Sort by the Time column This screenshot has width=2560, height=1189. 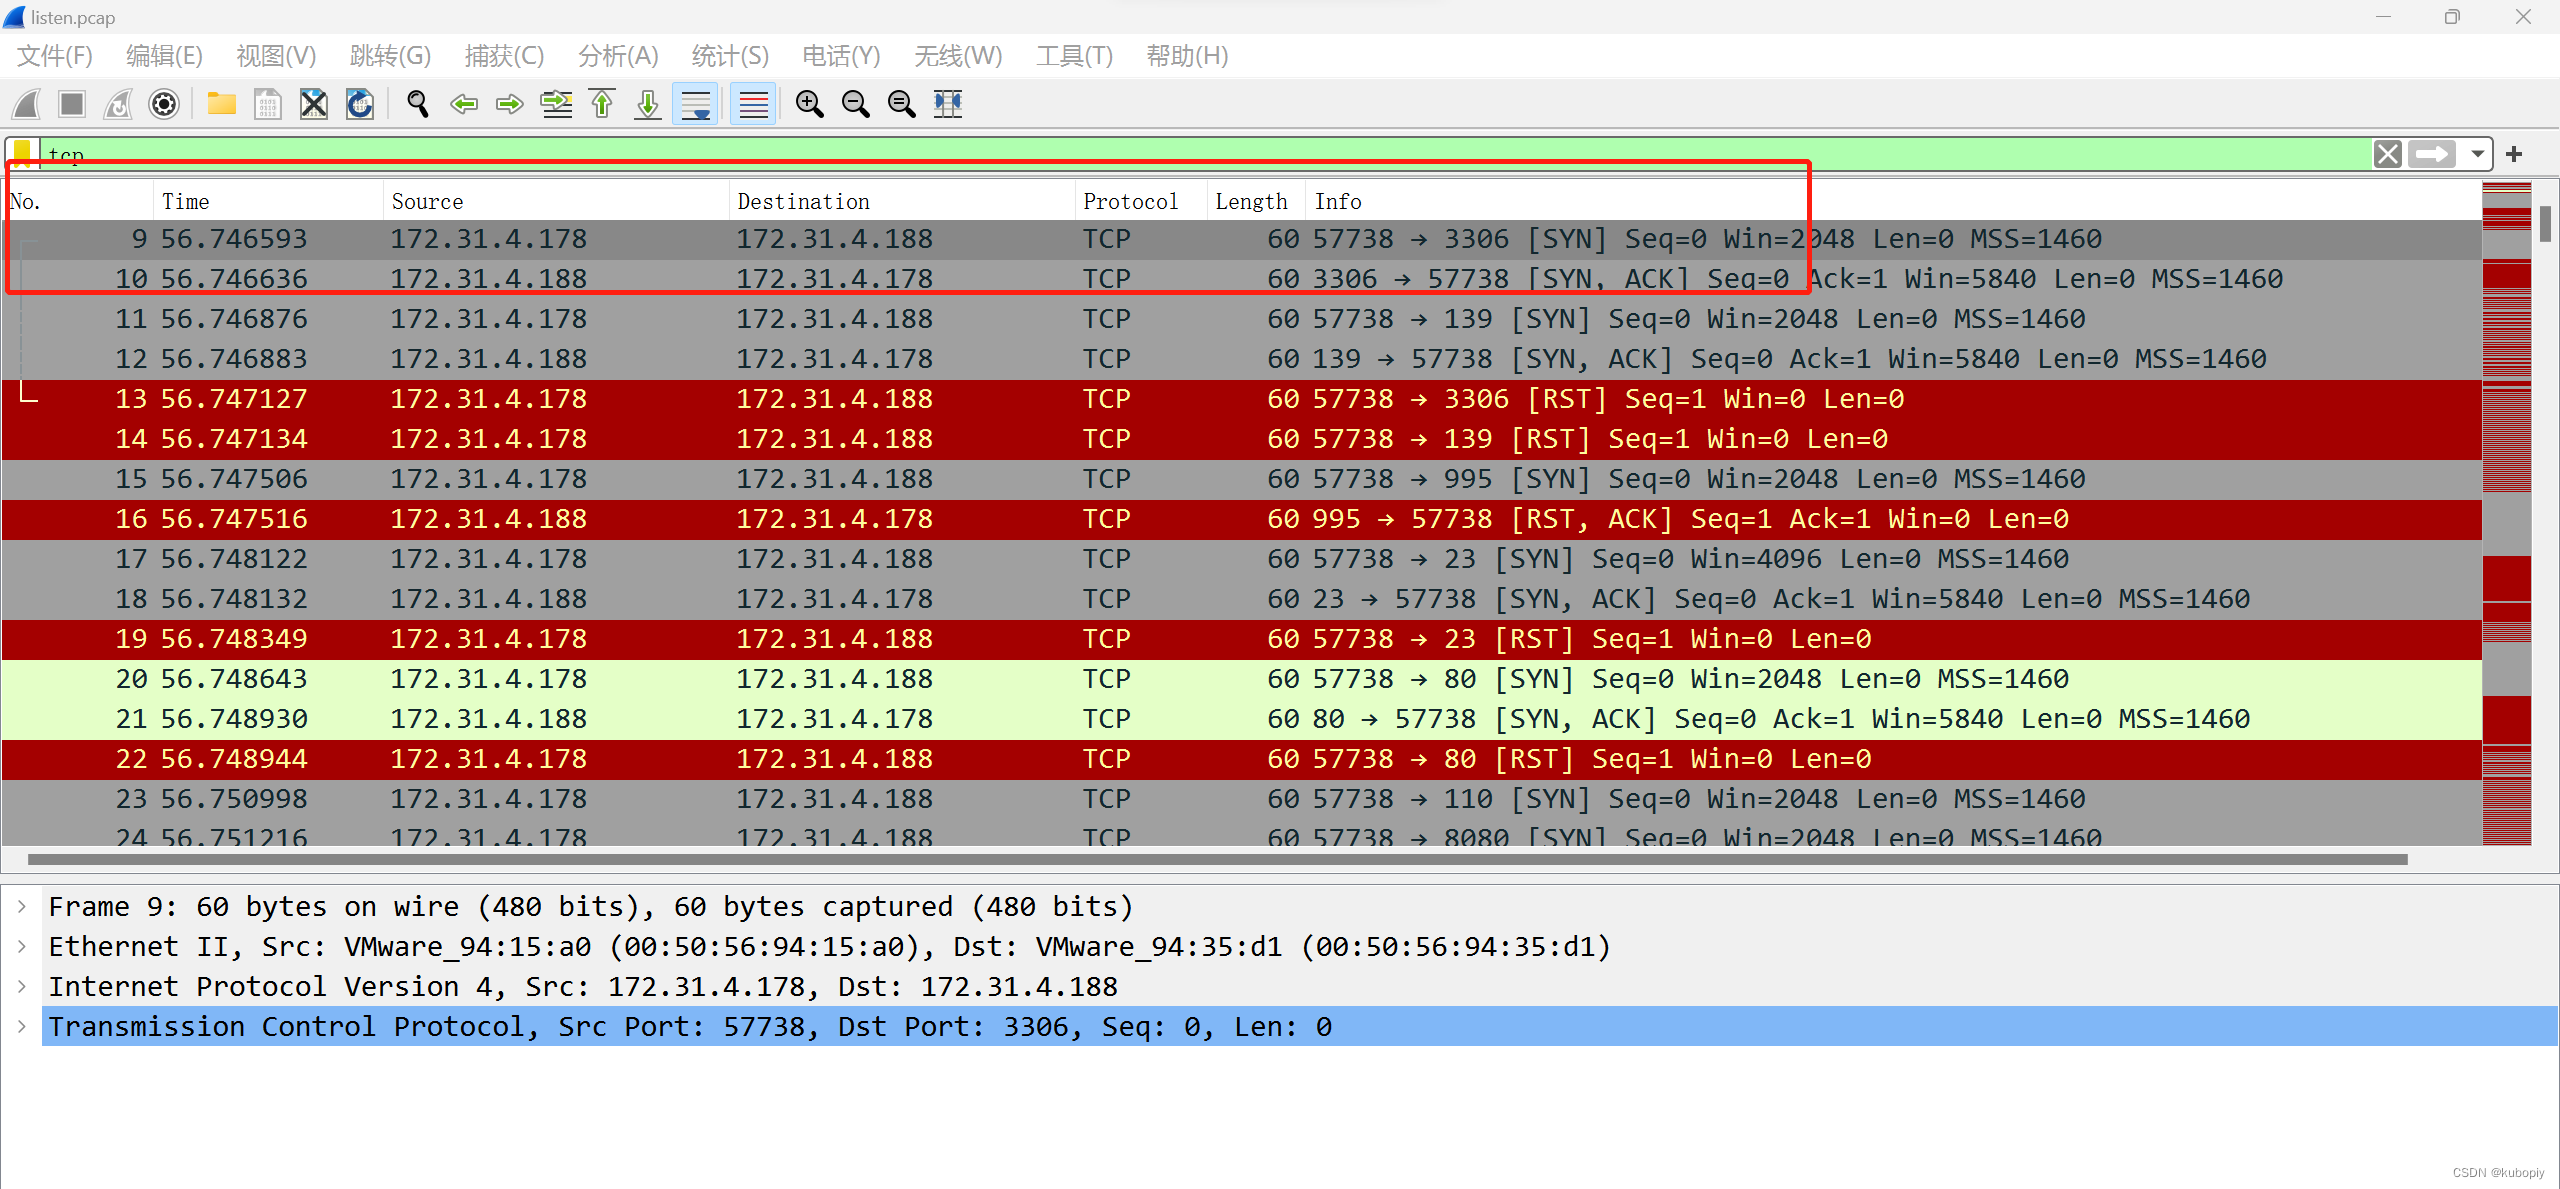[268, 201]
